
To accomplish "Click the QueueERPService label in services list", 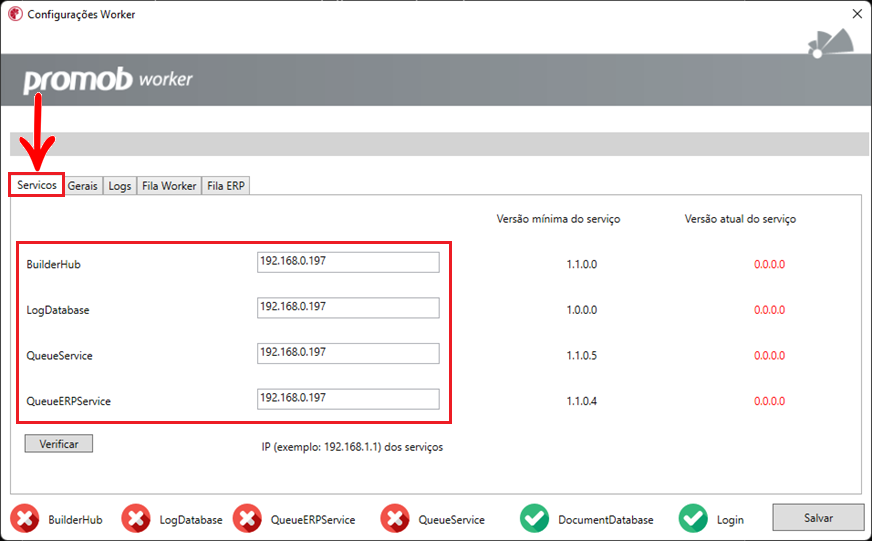I will 68,401.
